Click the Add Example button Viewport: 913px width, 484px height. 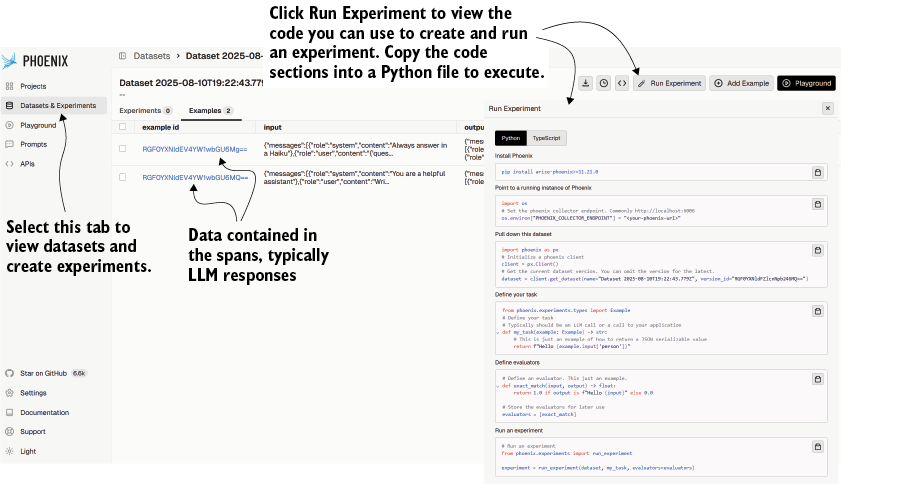coord(741,83)
